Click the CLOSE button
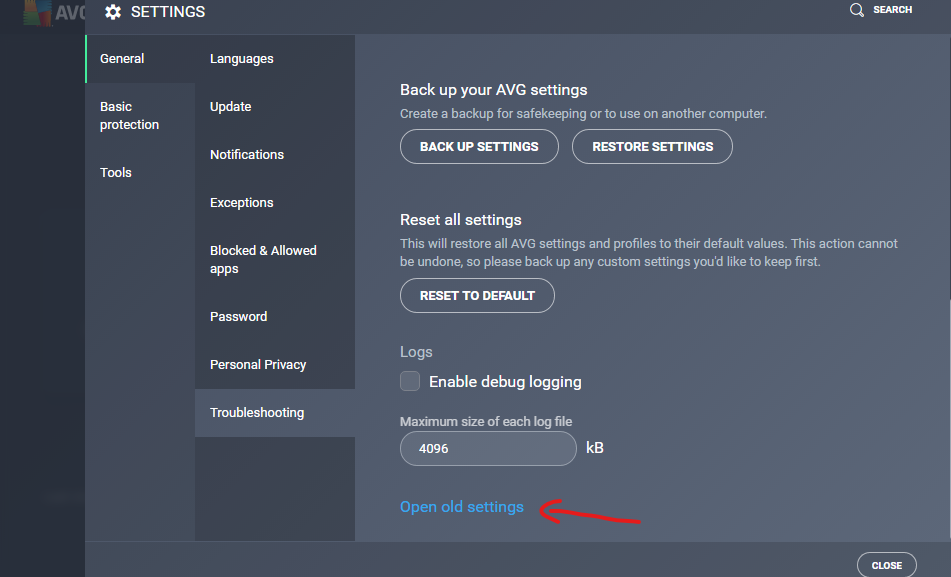 [x=887, y=565]
